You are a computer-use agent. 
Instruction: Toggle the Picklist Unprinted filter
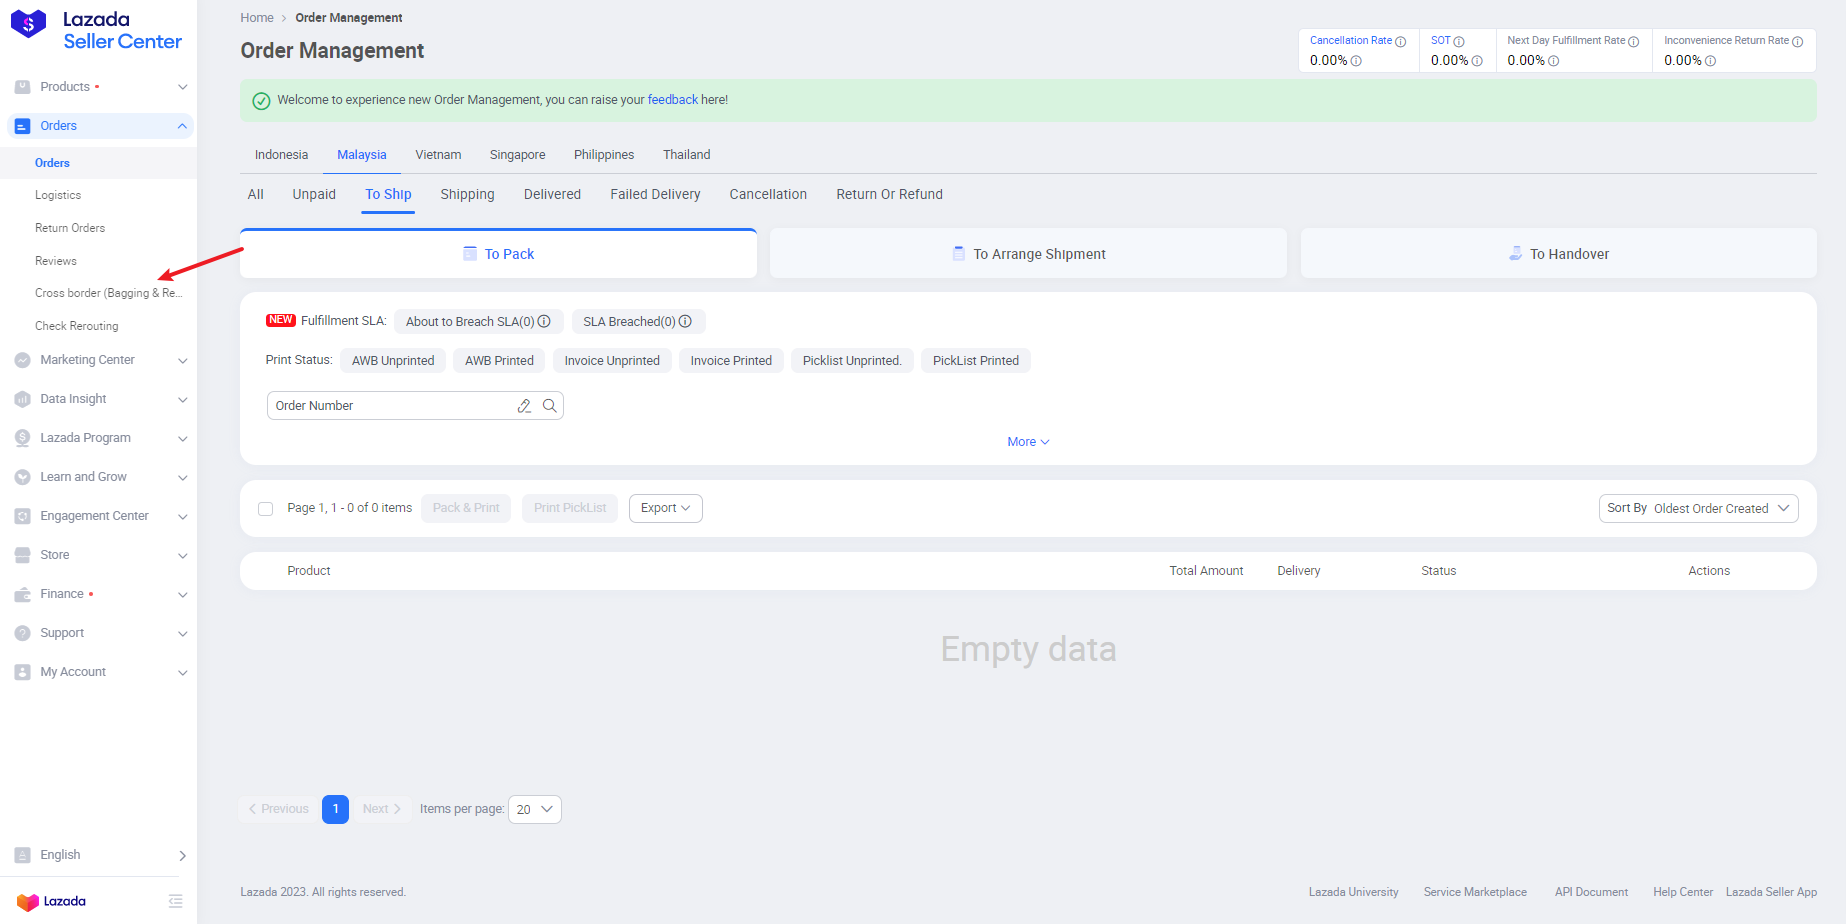[x=852, y=361]
